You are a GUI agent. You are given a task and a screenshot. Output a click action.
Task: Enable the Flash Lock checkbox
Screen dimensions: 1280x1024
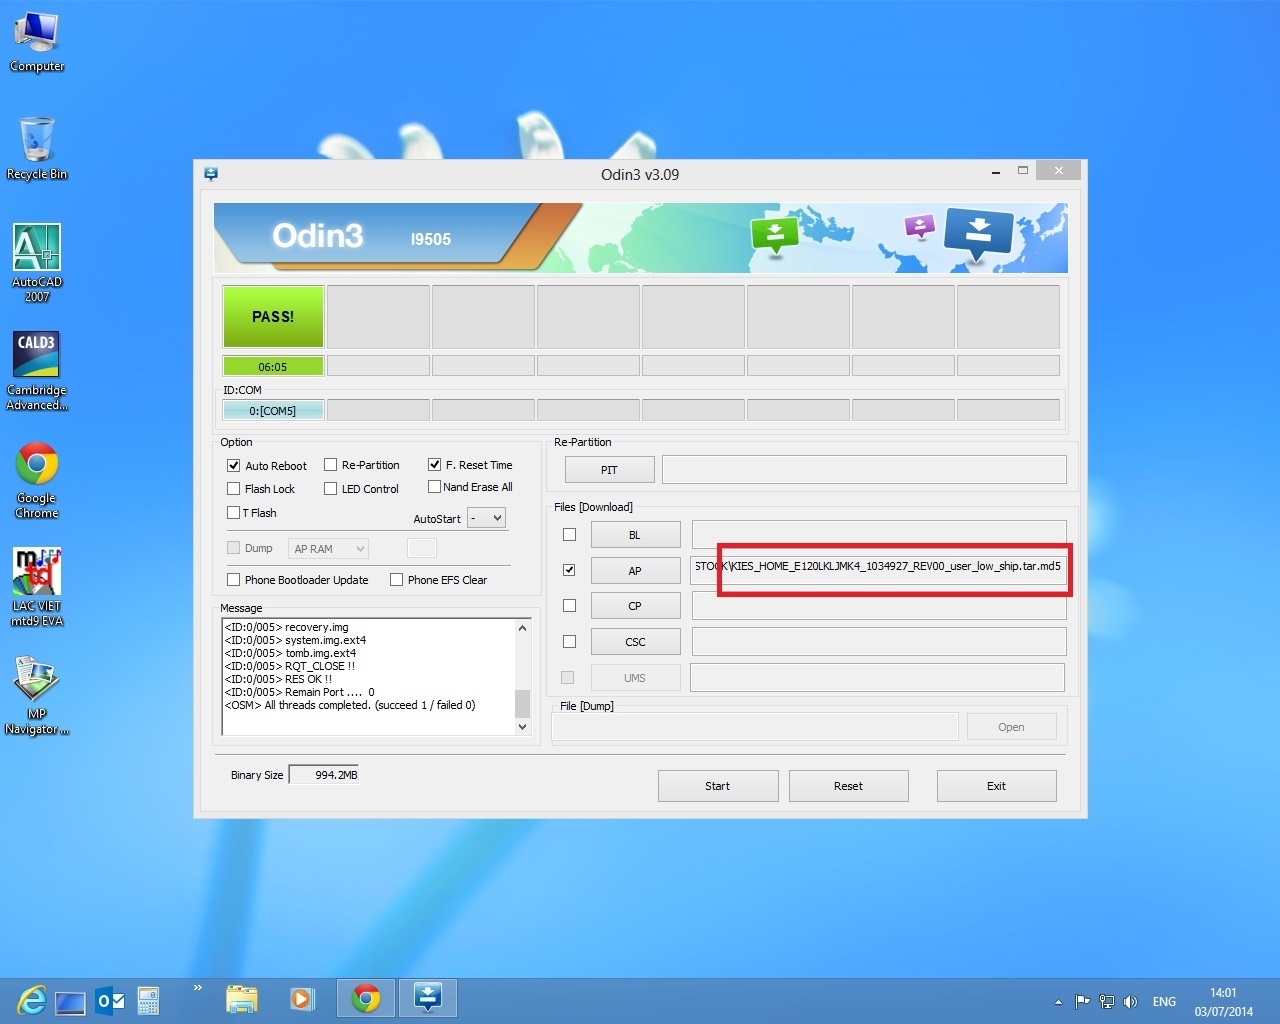234,489
